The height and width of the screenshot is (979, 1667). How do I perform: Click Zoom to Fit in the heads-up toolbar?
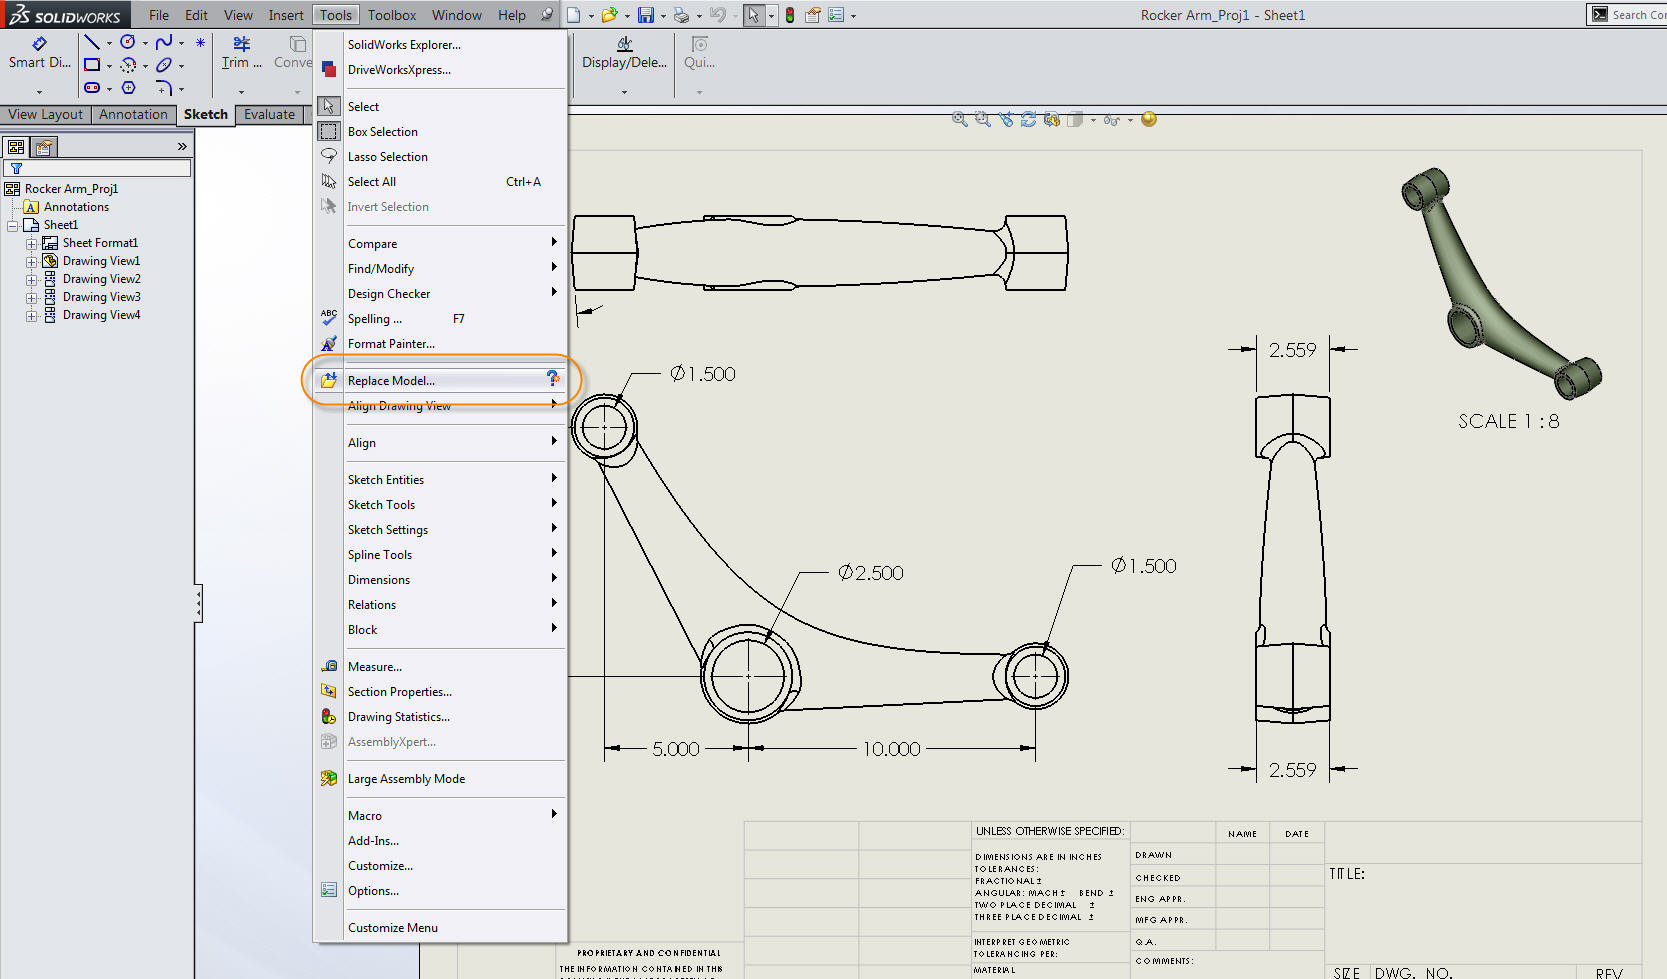point(960,119)
